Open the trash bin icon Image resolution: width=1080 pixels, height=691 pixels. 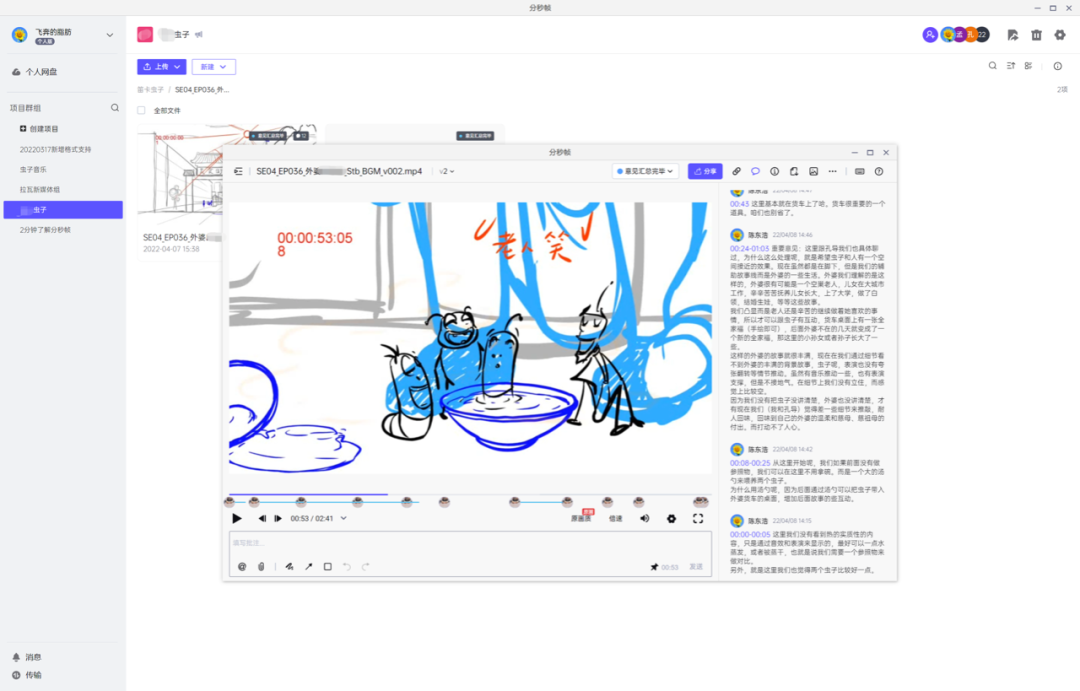click(x=1037, y=34)
